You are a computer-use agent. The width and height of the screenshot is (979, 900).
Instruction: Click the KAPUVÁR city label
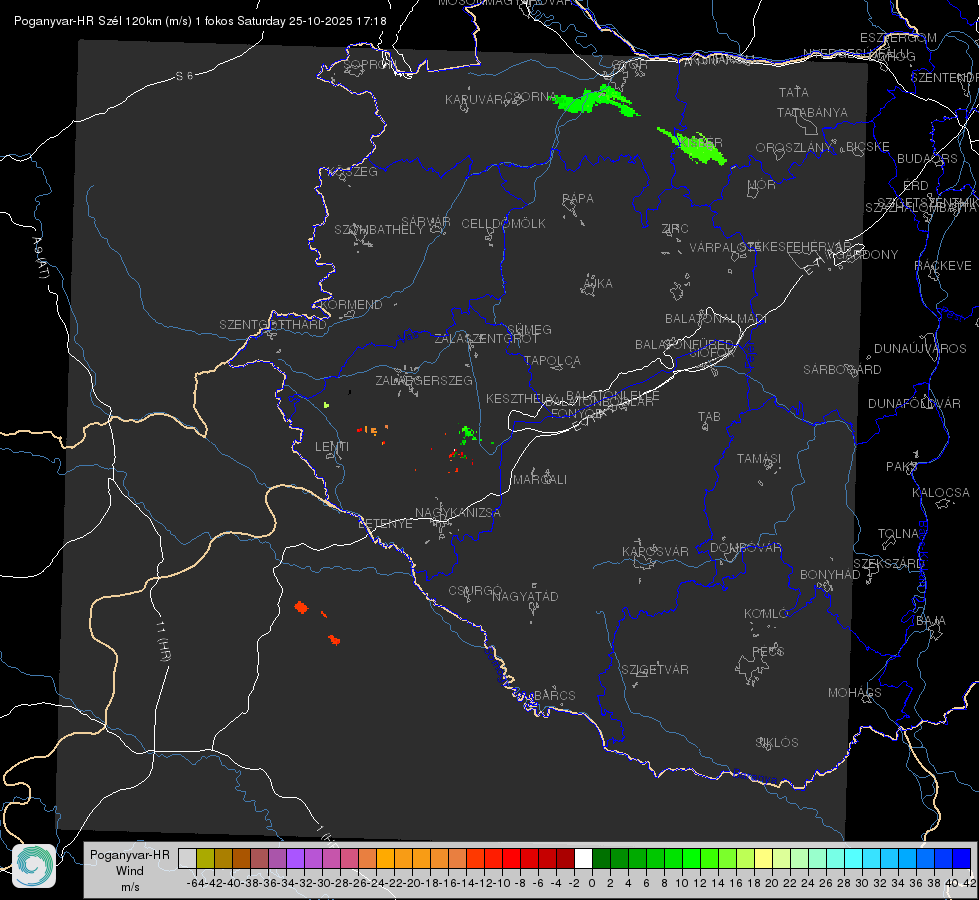pos(475,100)
